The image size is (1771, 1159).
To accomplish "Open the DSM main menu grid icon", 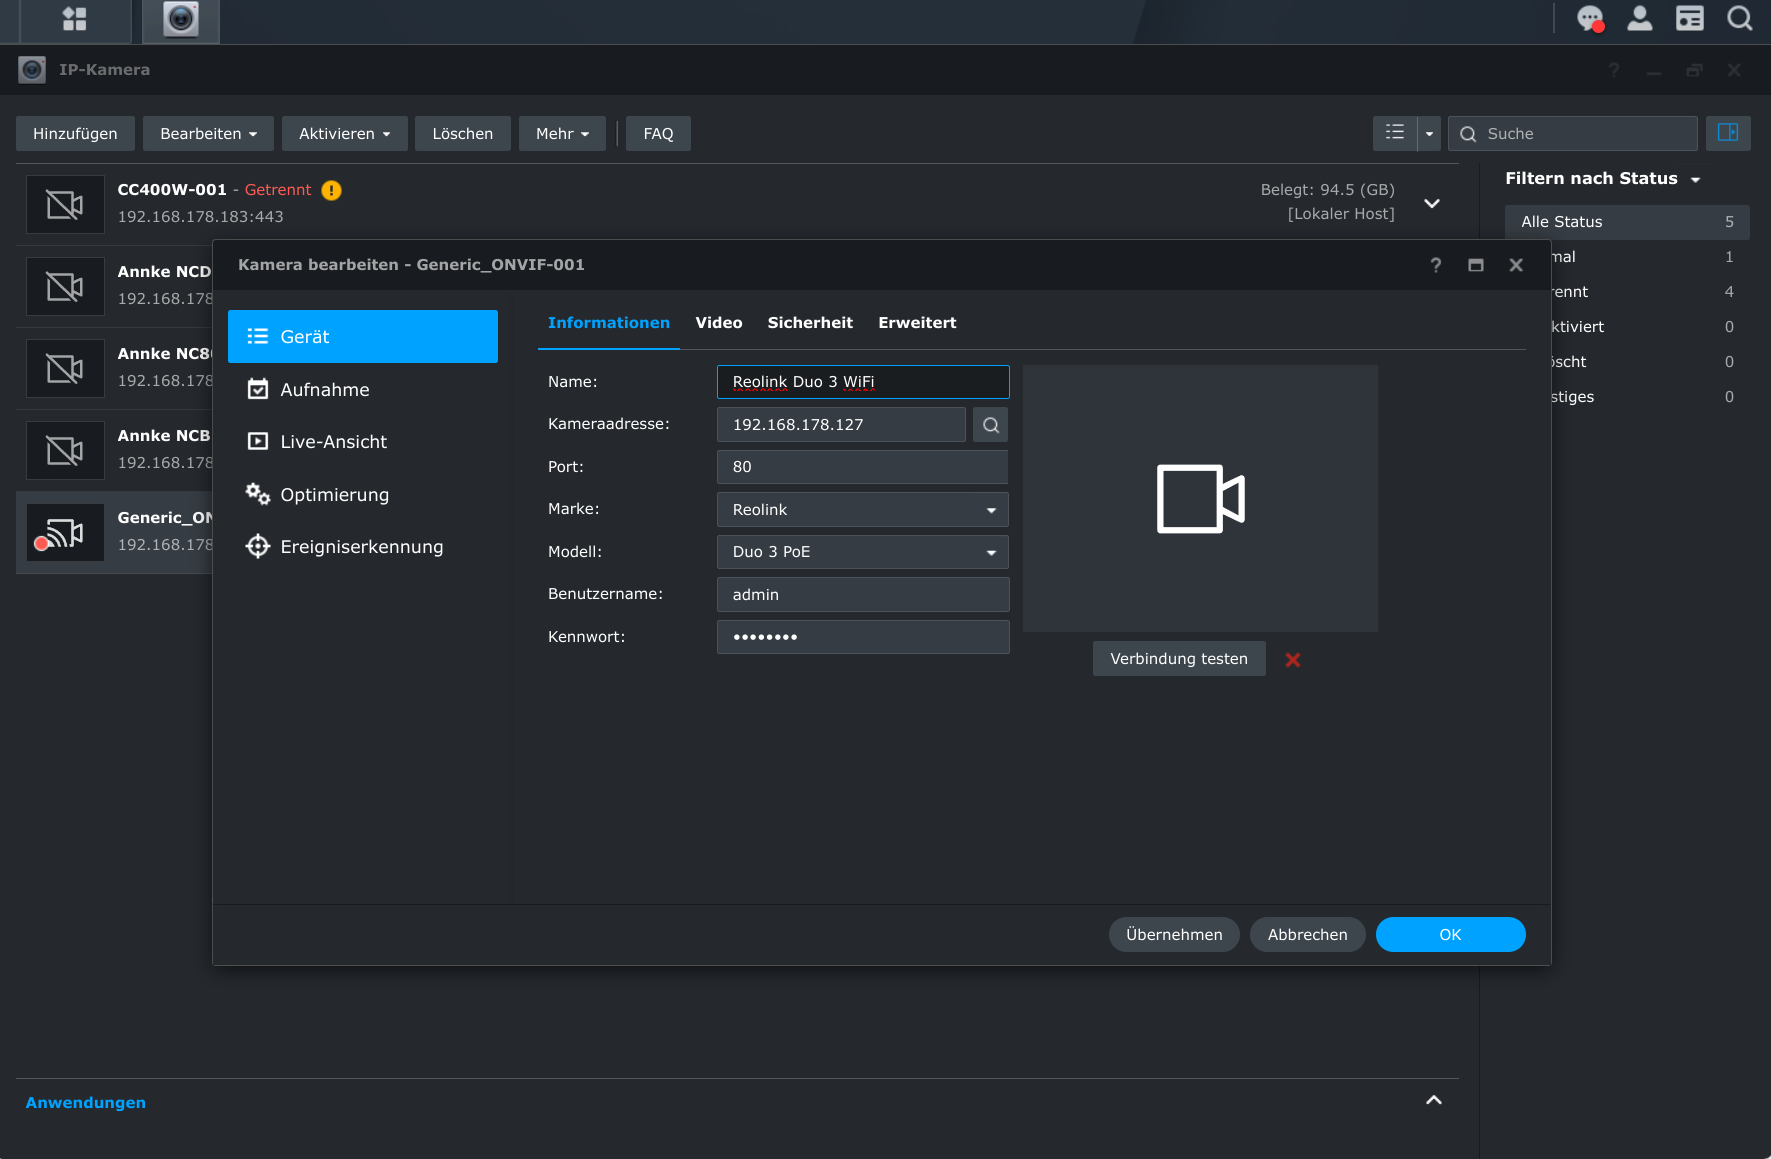I will pos(74,19).
